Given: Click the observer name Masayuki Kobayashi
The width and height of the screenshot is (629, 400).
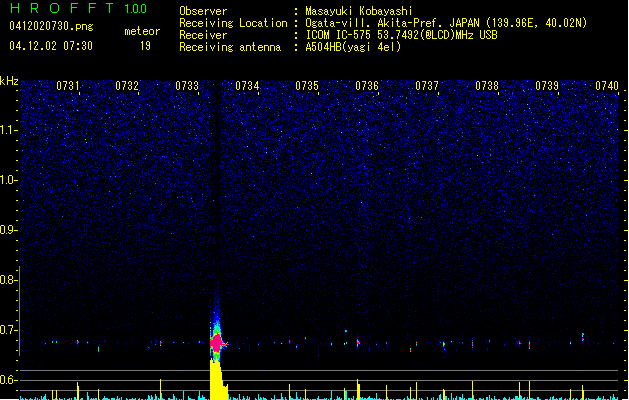Looking at the screenshot, I should pyautogui.click(x=359, y=11).
